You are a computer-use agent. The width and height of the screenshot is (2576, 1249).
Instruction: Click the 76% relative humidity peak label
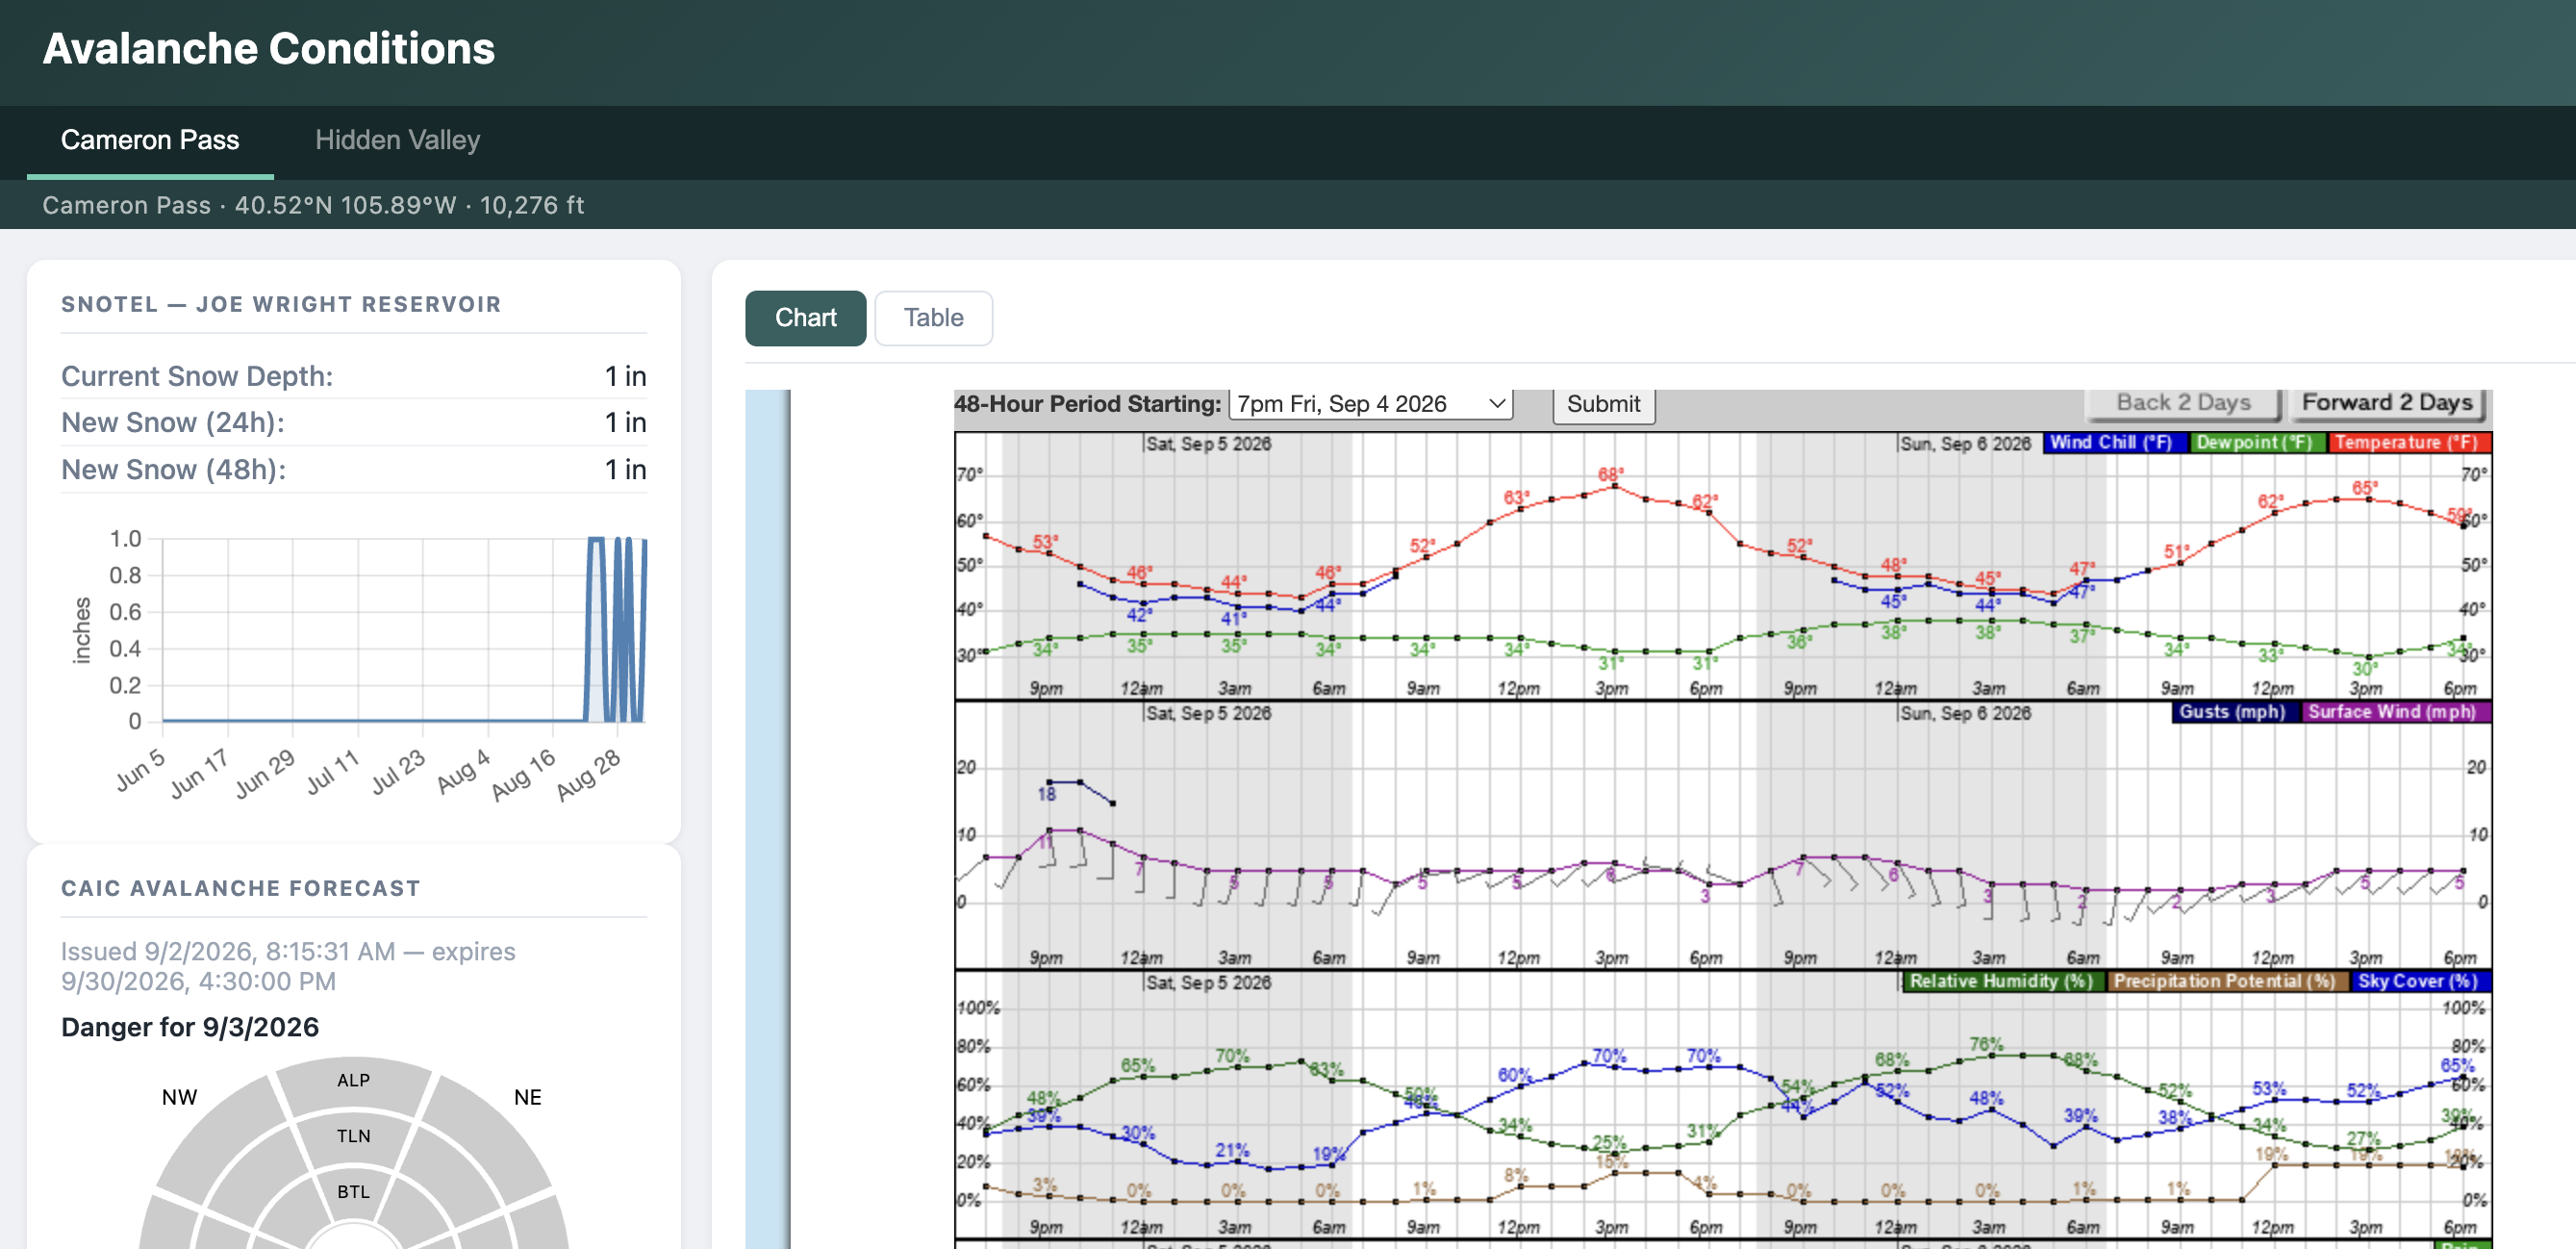pos(1986,1044)
